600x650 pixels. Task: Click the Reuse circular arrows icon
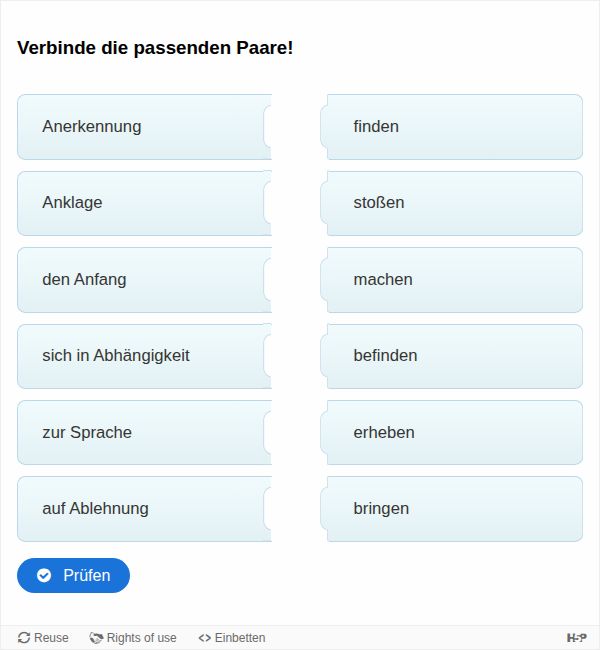[24, 638]
